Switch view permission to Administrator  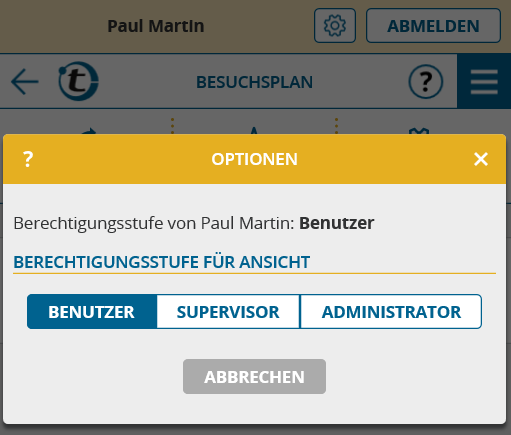[x=391, y=312]
